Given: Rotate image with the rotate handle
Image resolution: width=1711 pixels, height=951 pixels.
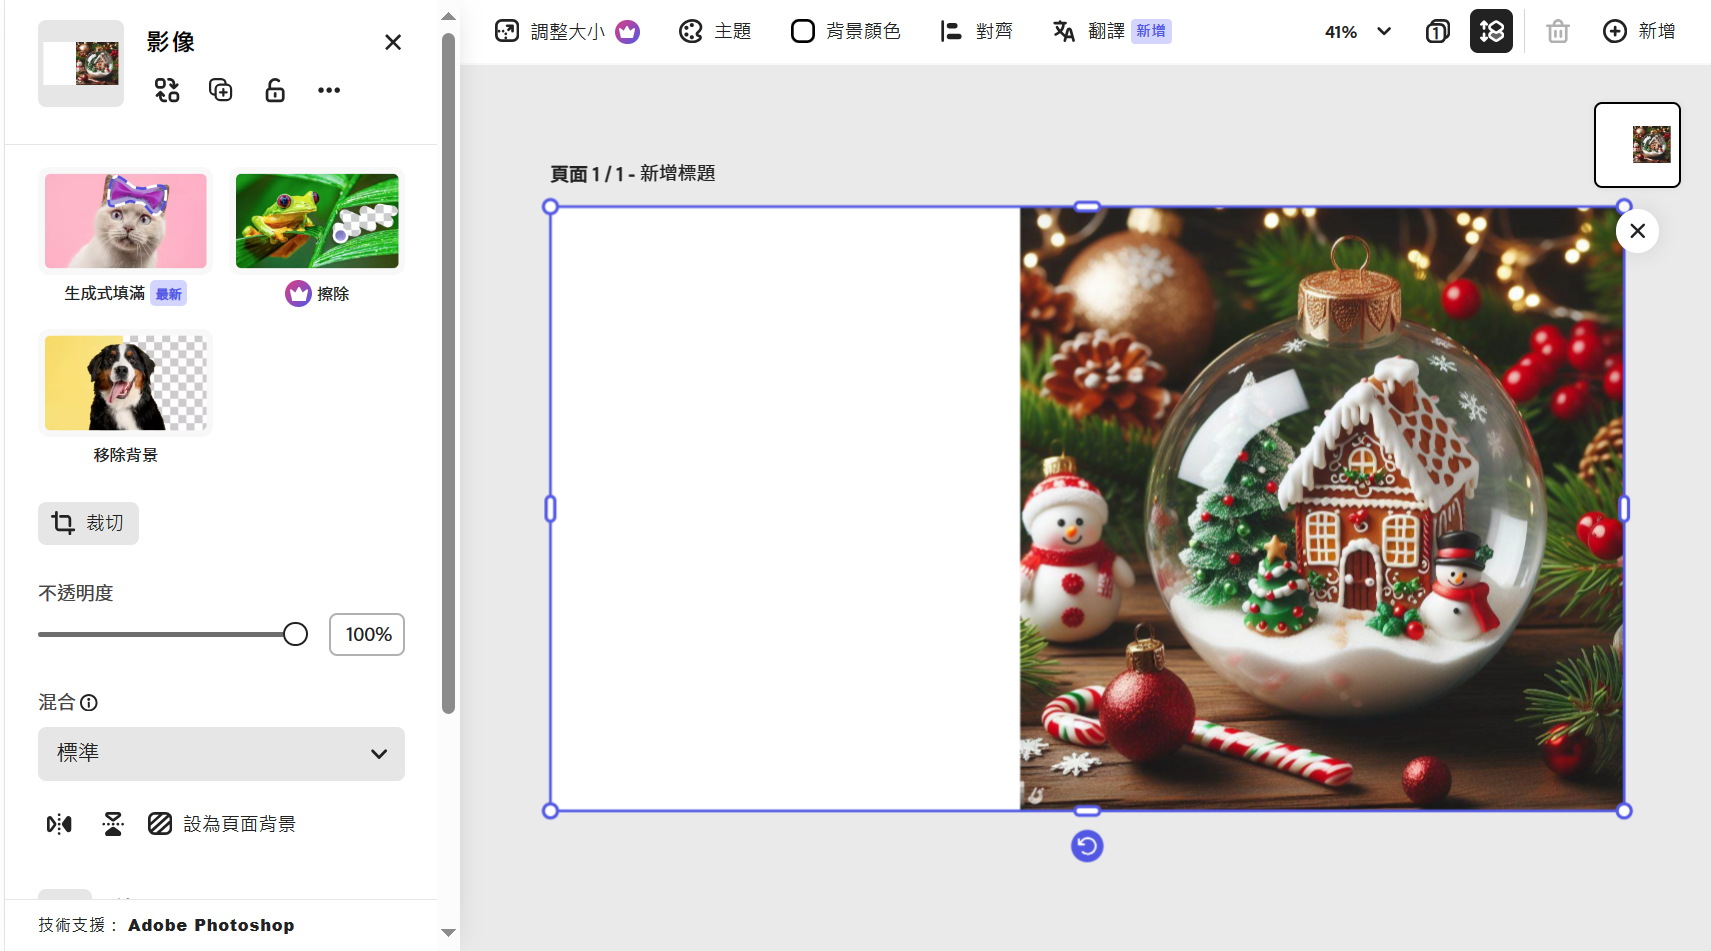Looking at the screenshot, I should click(1087, 846).
